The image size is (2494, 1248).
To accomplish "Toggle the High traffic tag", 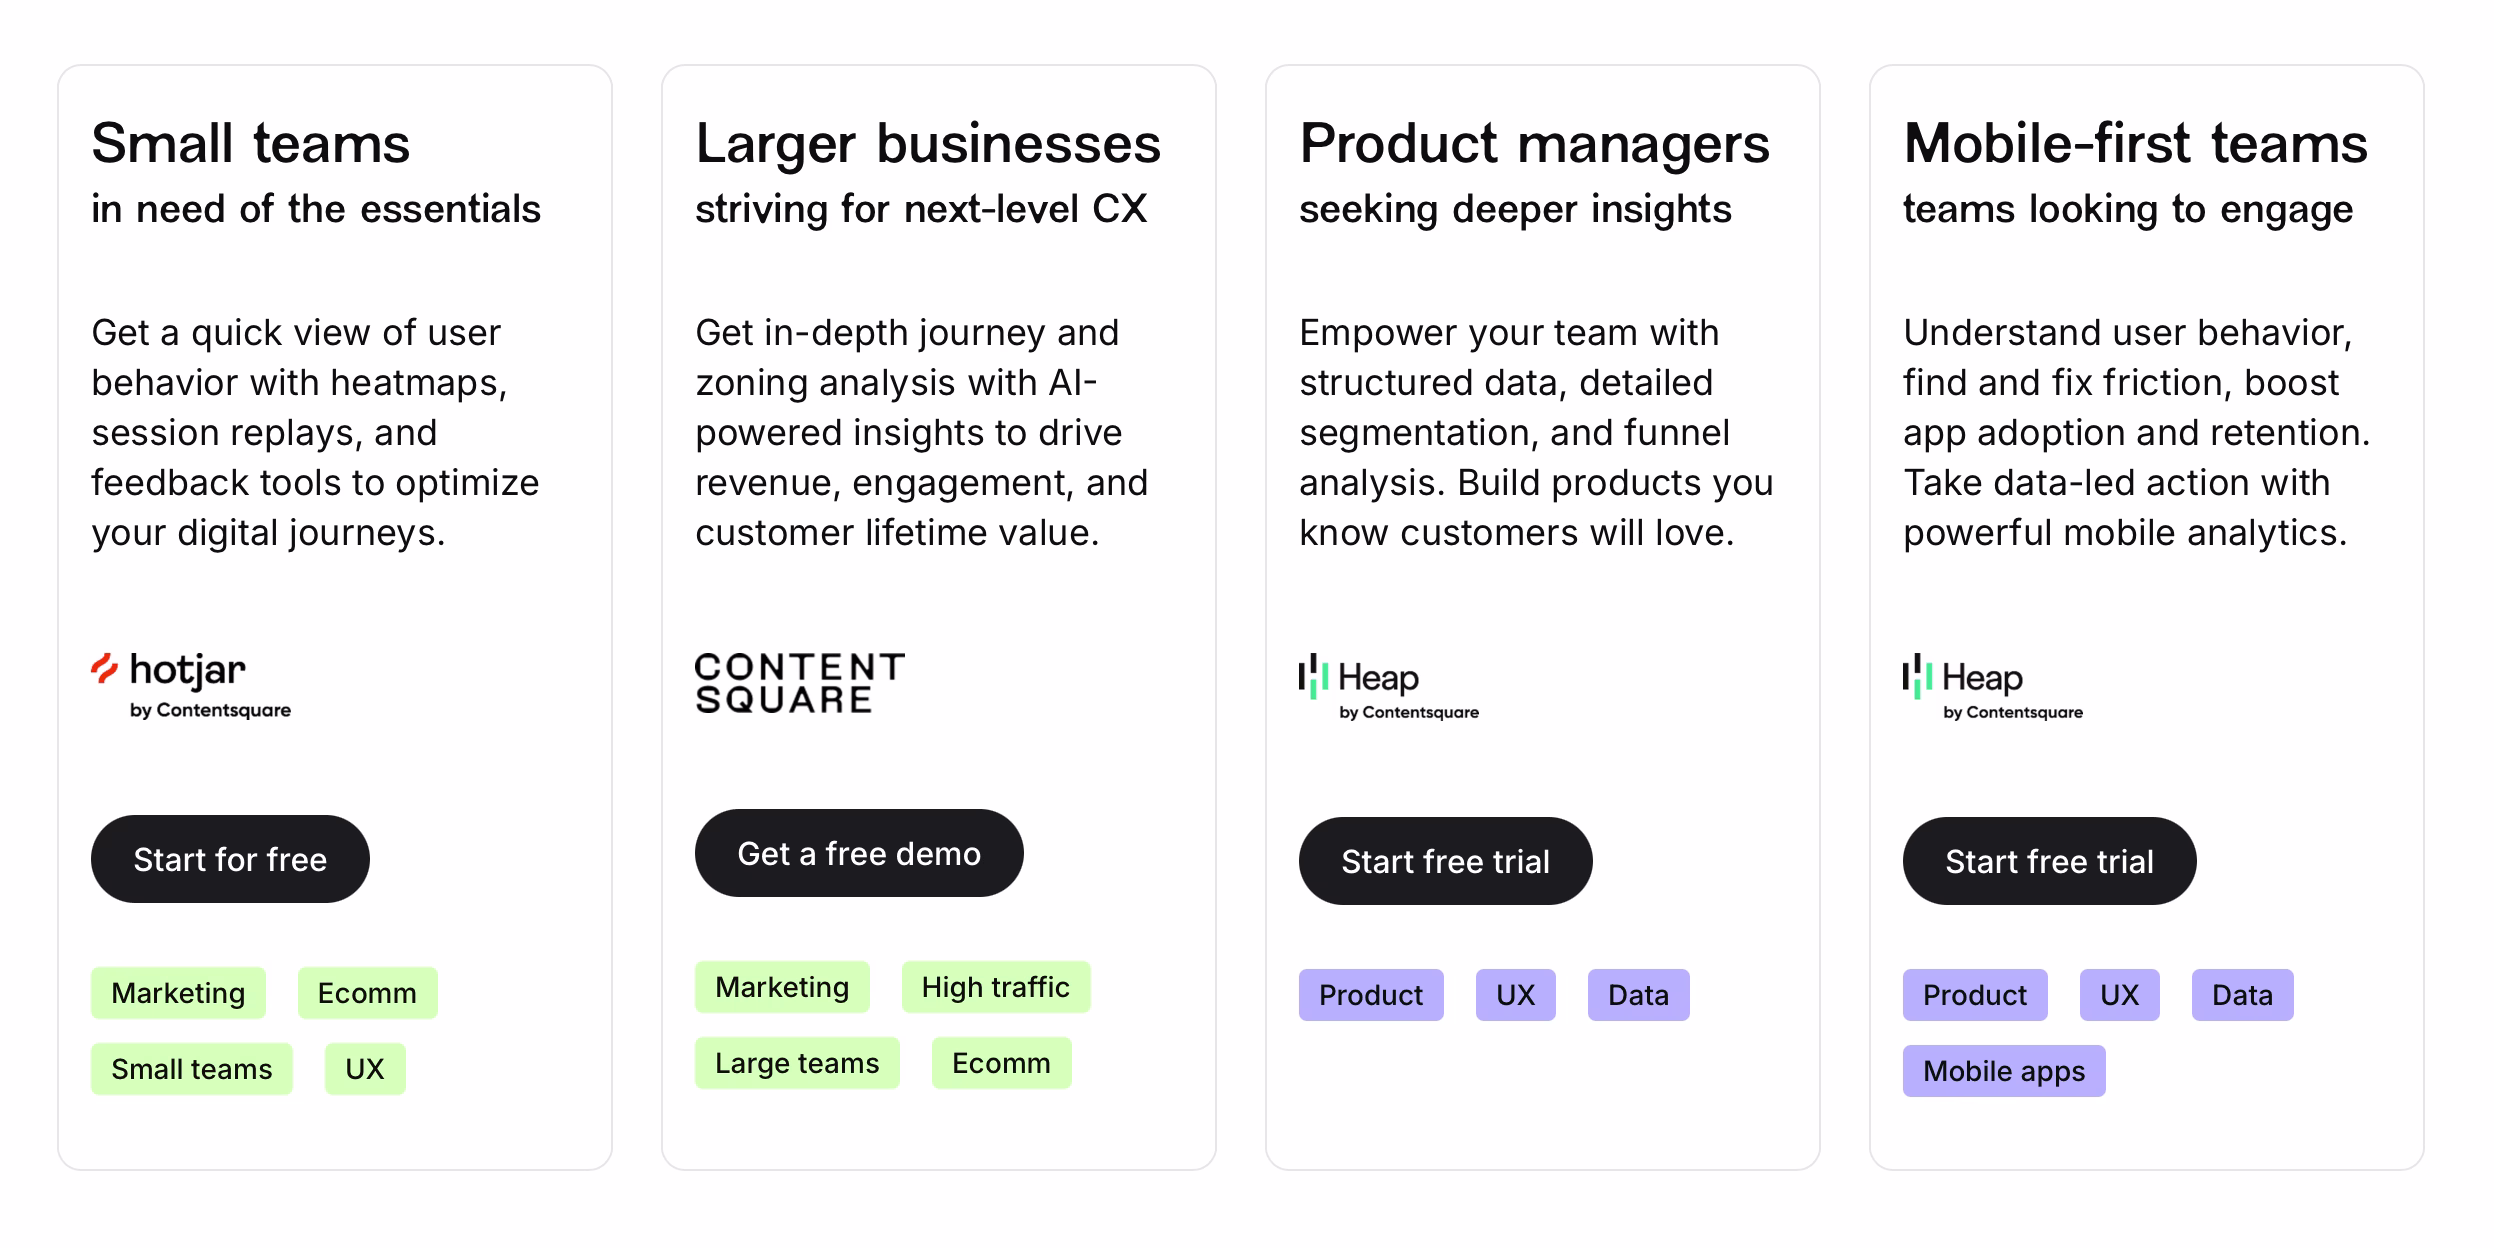I will pos(996,987).
